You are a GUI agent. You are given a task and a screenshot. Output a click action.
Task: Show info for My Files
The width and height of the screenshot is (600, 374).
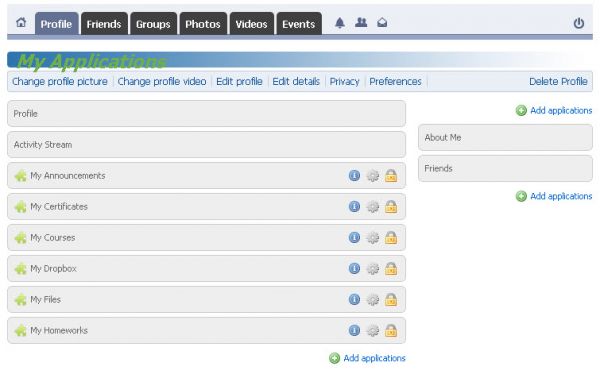point(354,299)
